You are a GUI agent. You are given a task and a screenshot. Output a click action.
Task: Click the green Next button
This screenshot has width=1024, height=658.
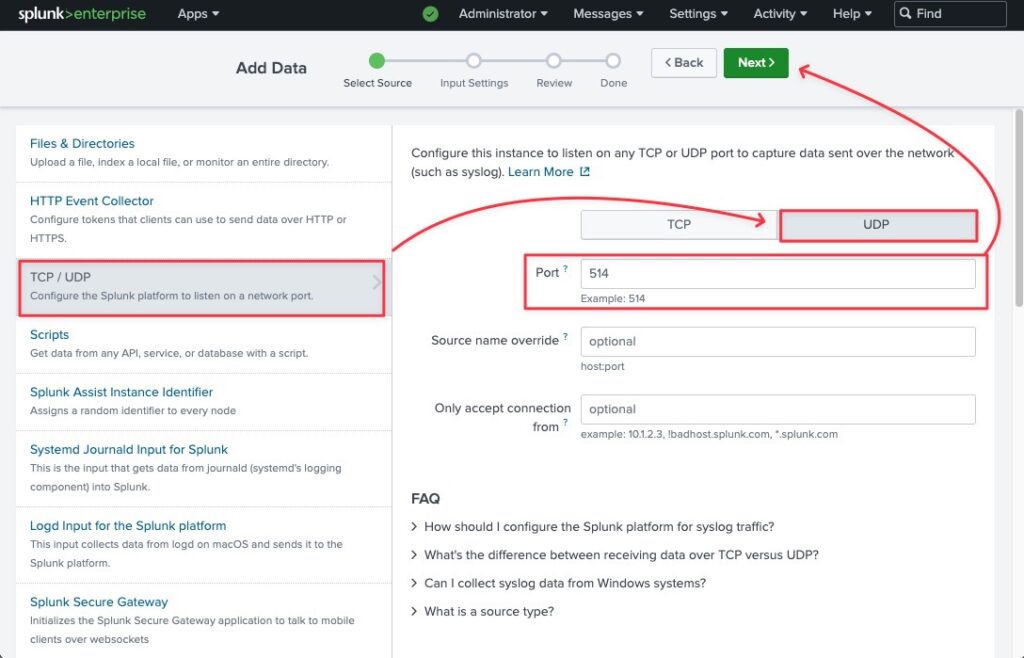click(x=756, y=63)
